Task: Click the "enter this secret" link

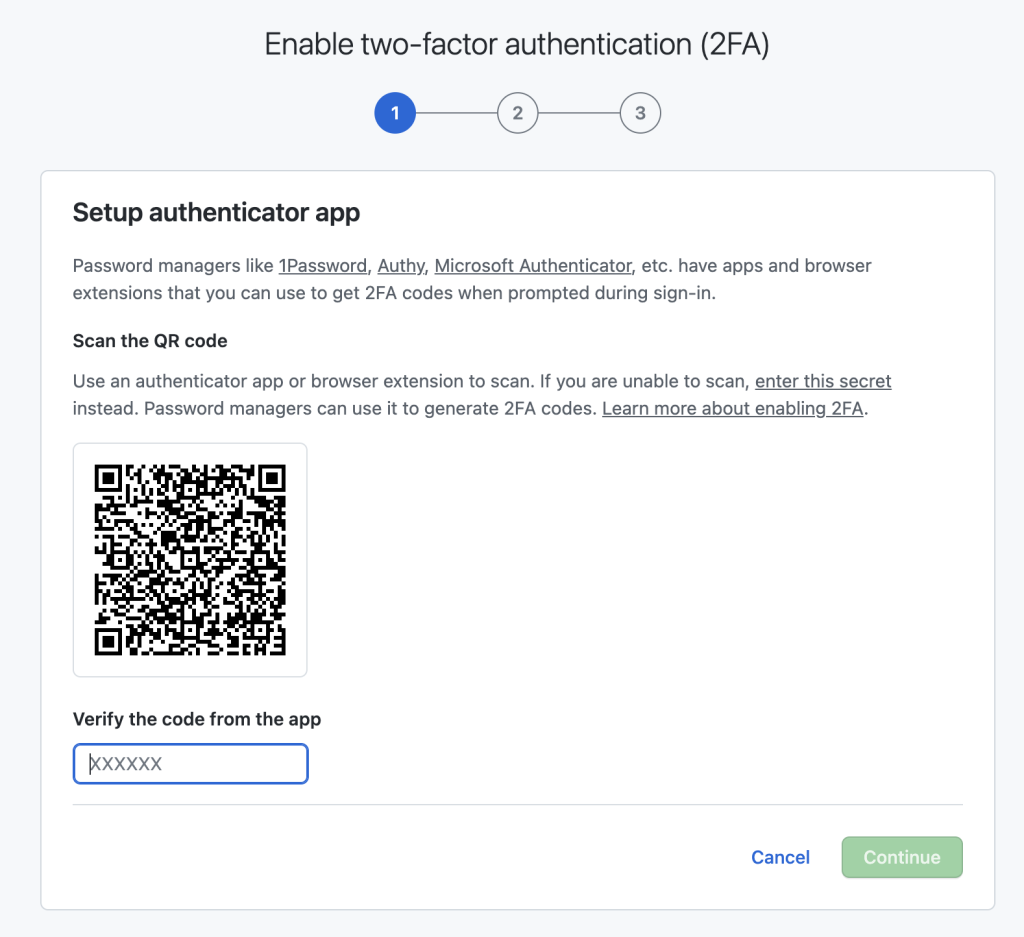Action: 823,381
